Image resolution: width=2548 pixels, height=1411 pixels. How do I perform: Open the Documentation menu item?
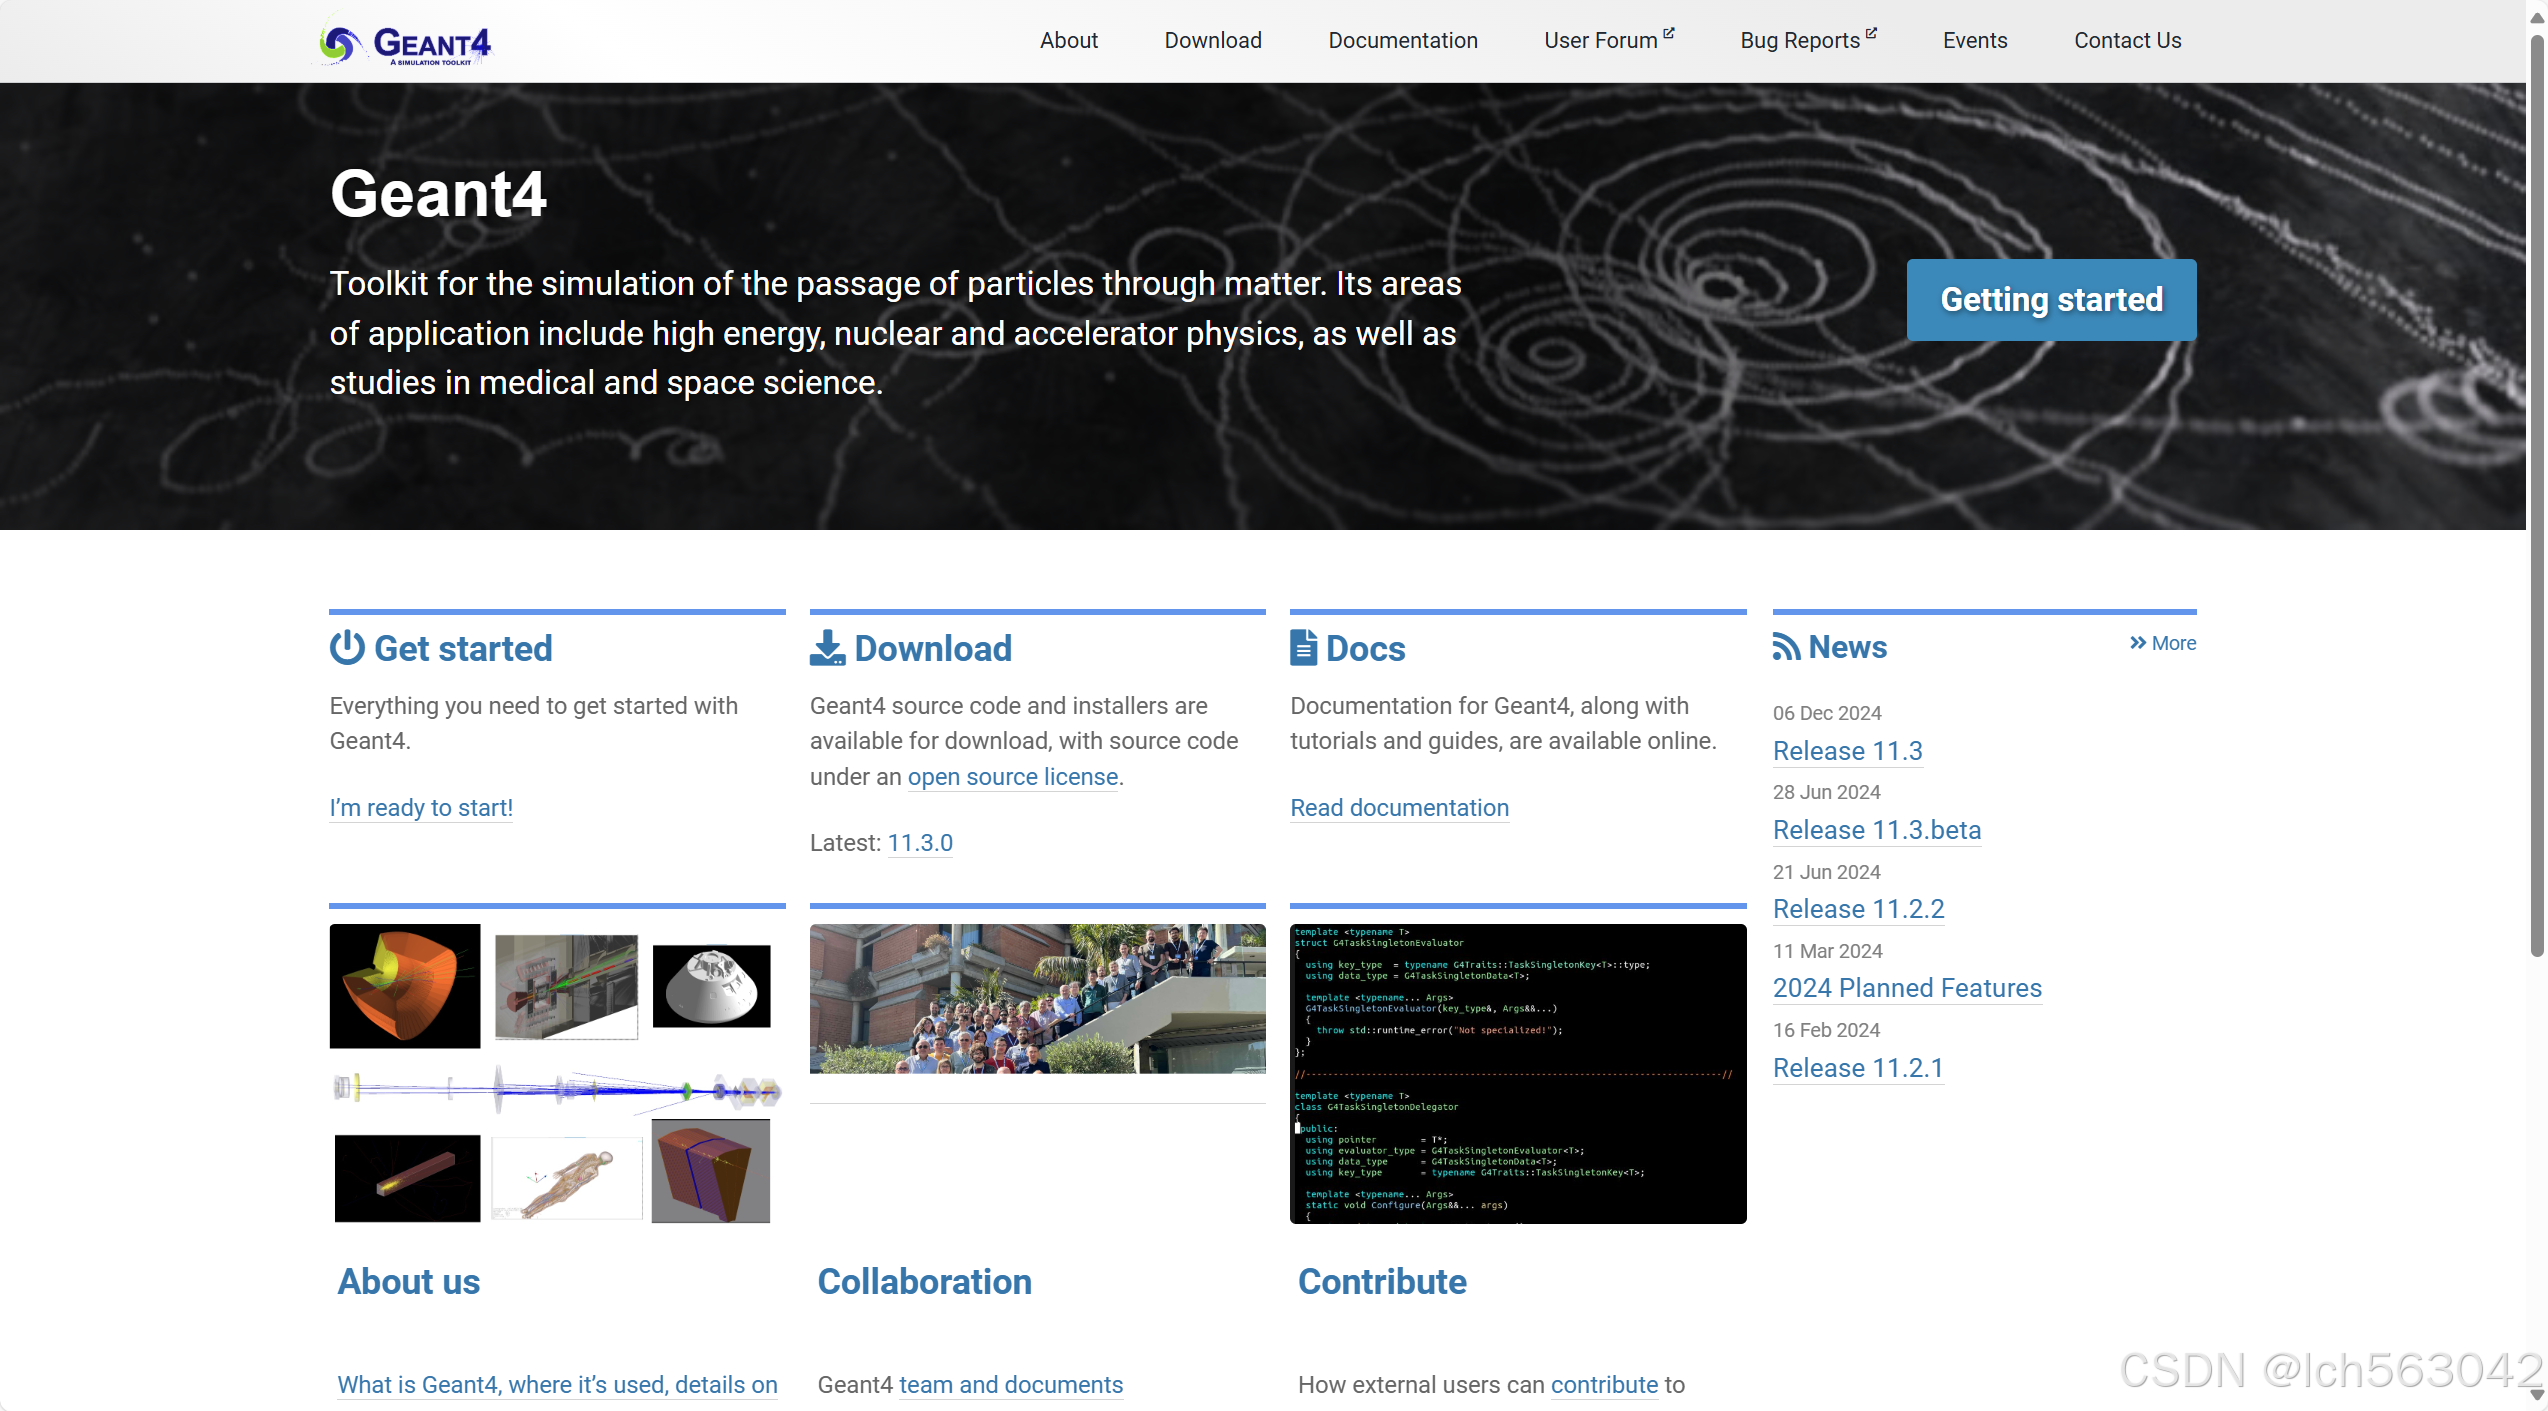pyautogui.click(x=1402, y=40)
